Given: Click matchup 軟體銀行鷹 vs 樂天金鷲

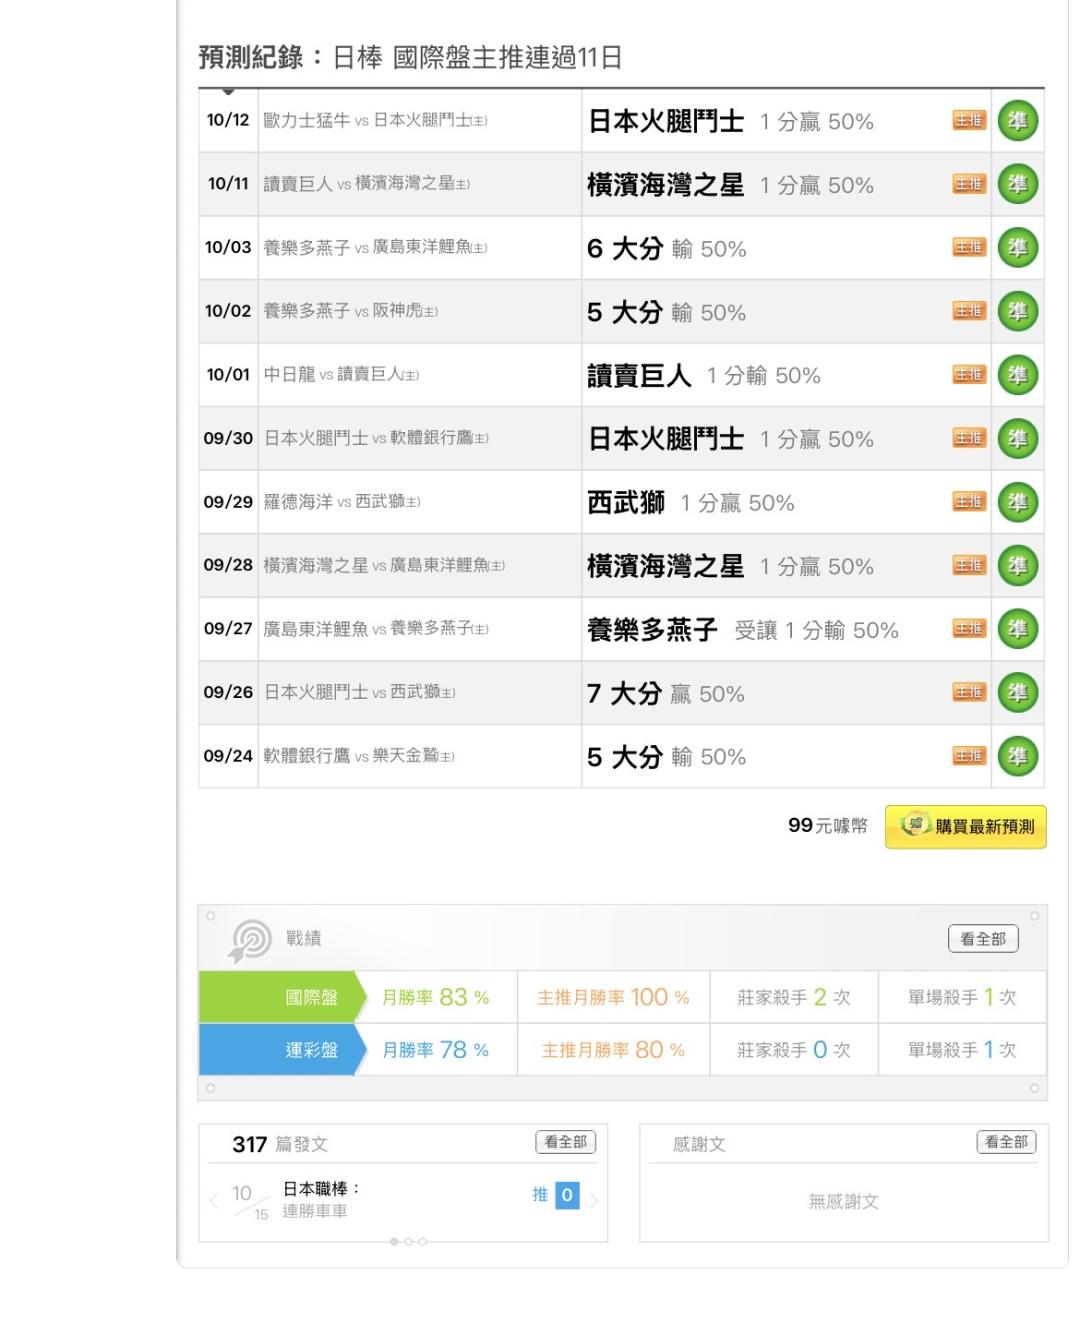Looking at the screenshot, I should tap(359, 755).
